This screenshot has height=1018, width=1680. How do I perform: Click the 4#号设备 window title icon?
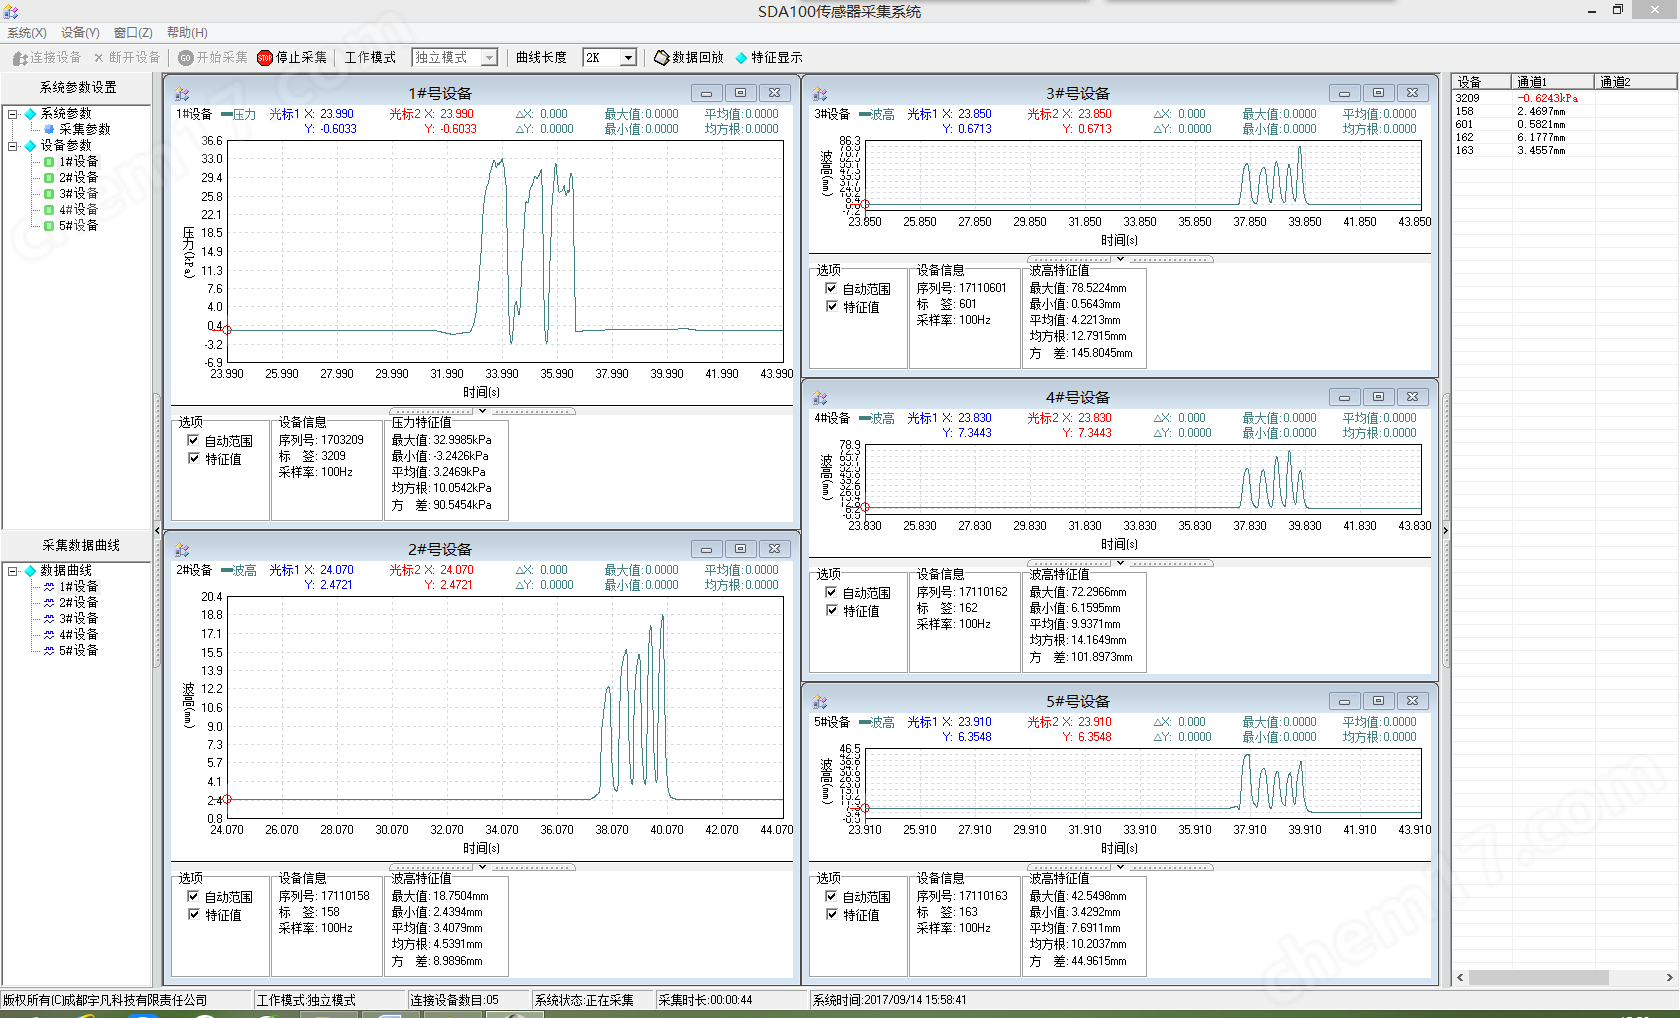pos(820,397)
